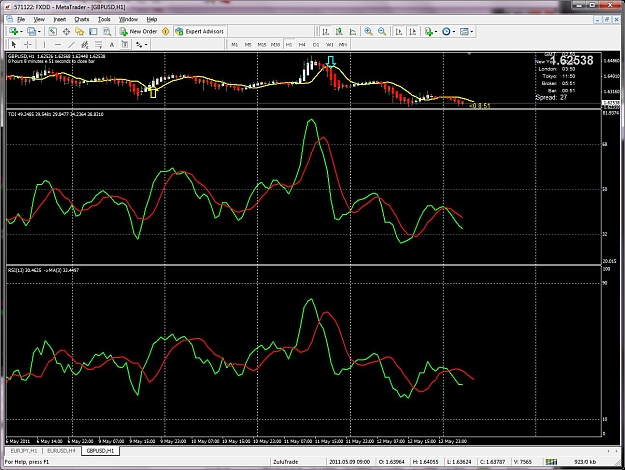Switch to M1 timeframe
The height and width of the screenshot is (470, 625).
point(234,45)
